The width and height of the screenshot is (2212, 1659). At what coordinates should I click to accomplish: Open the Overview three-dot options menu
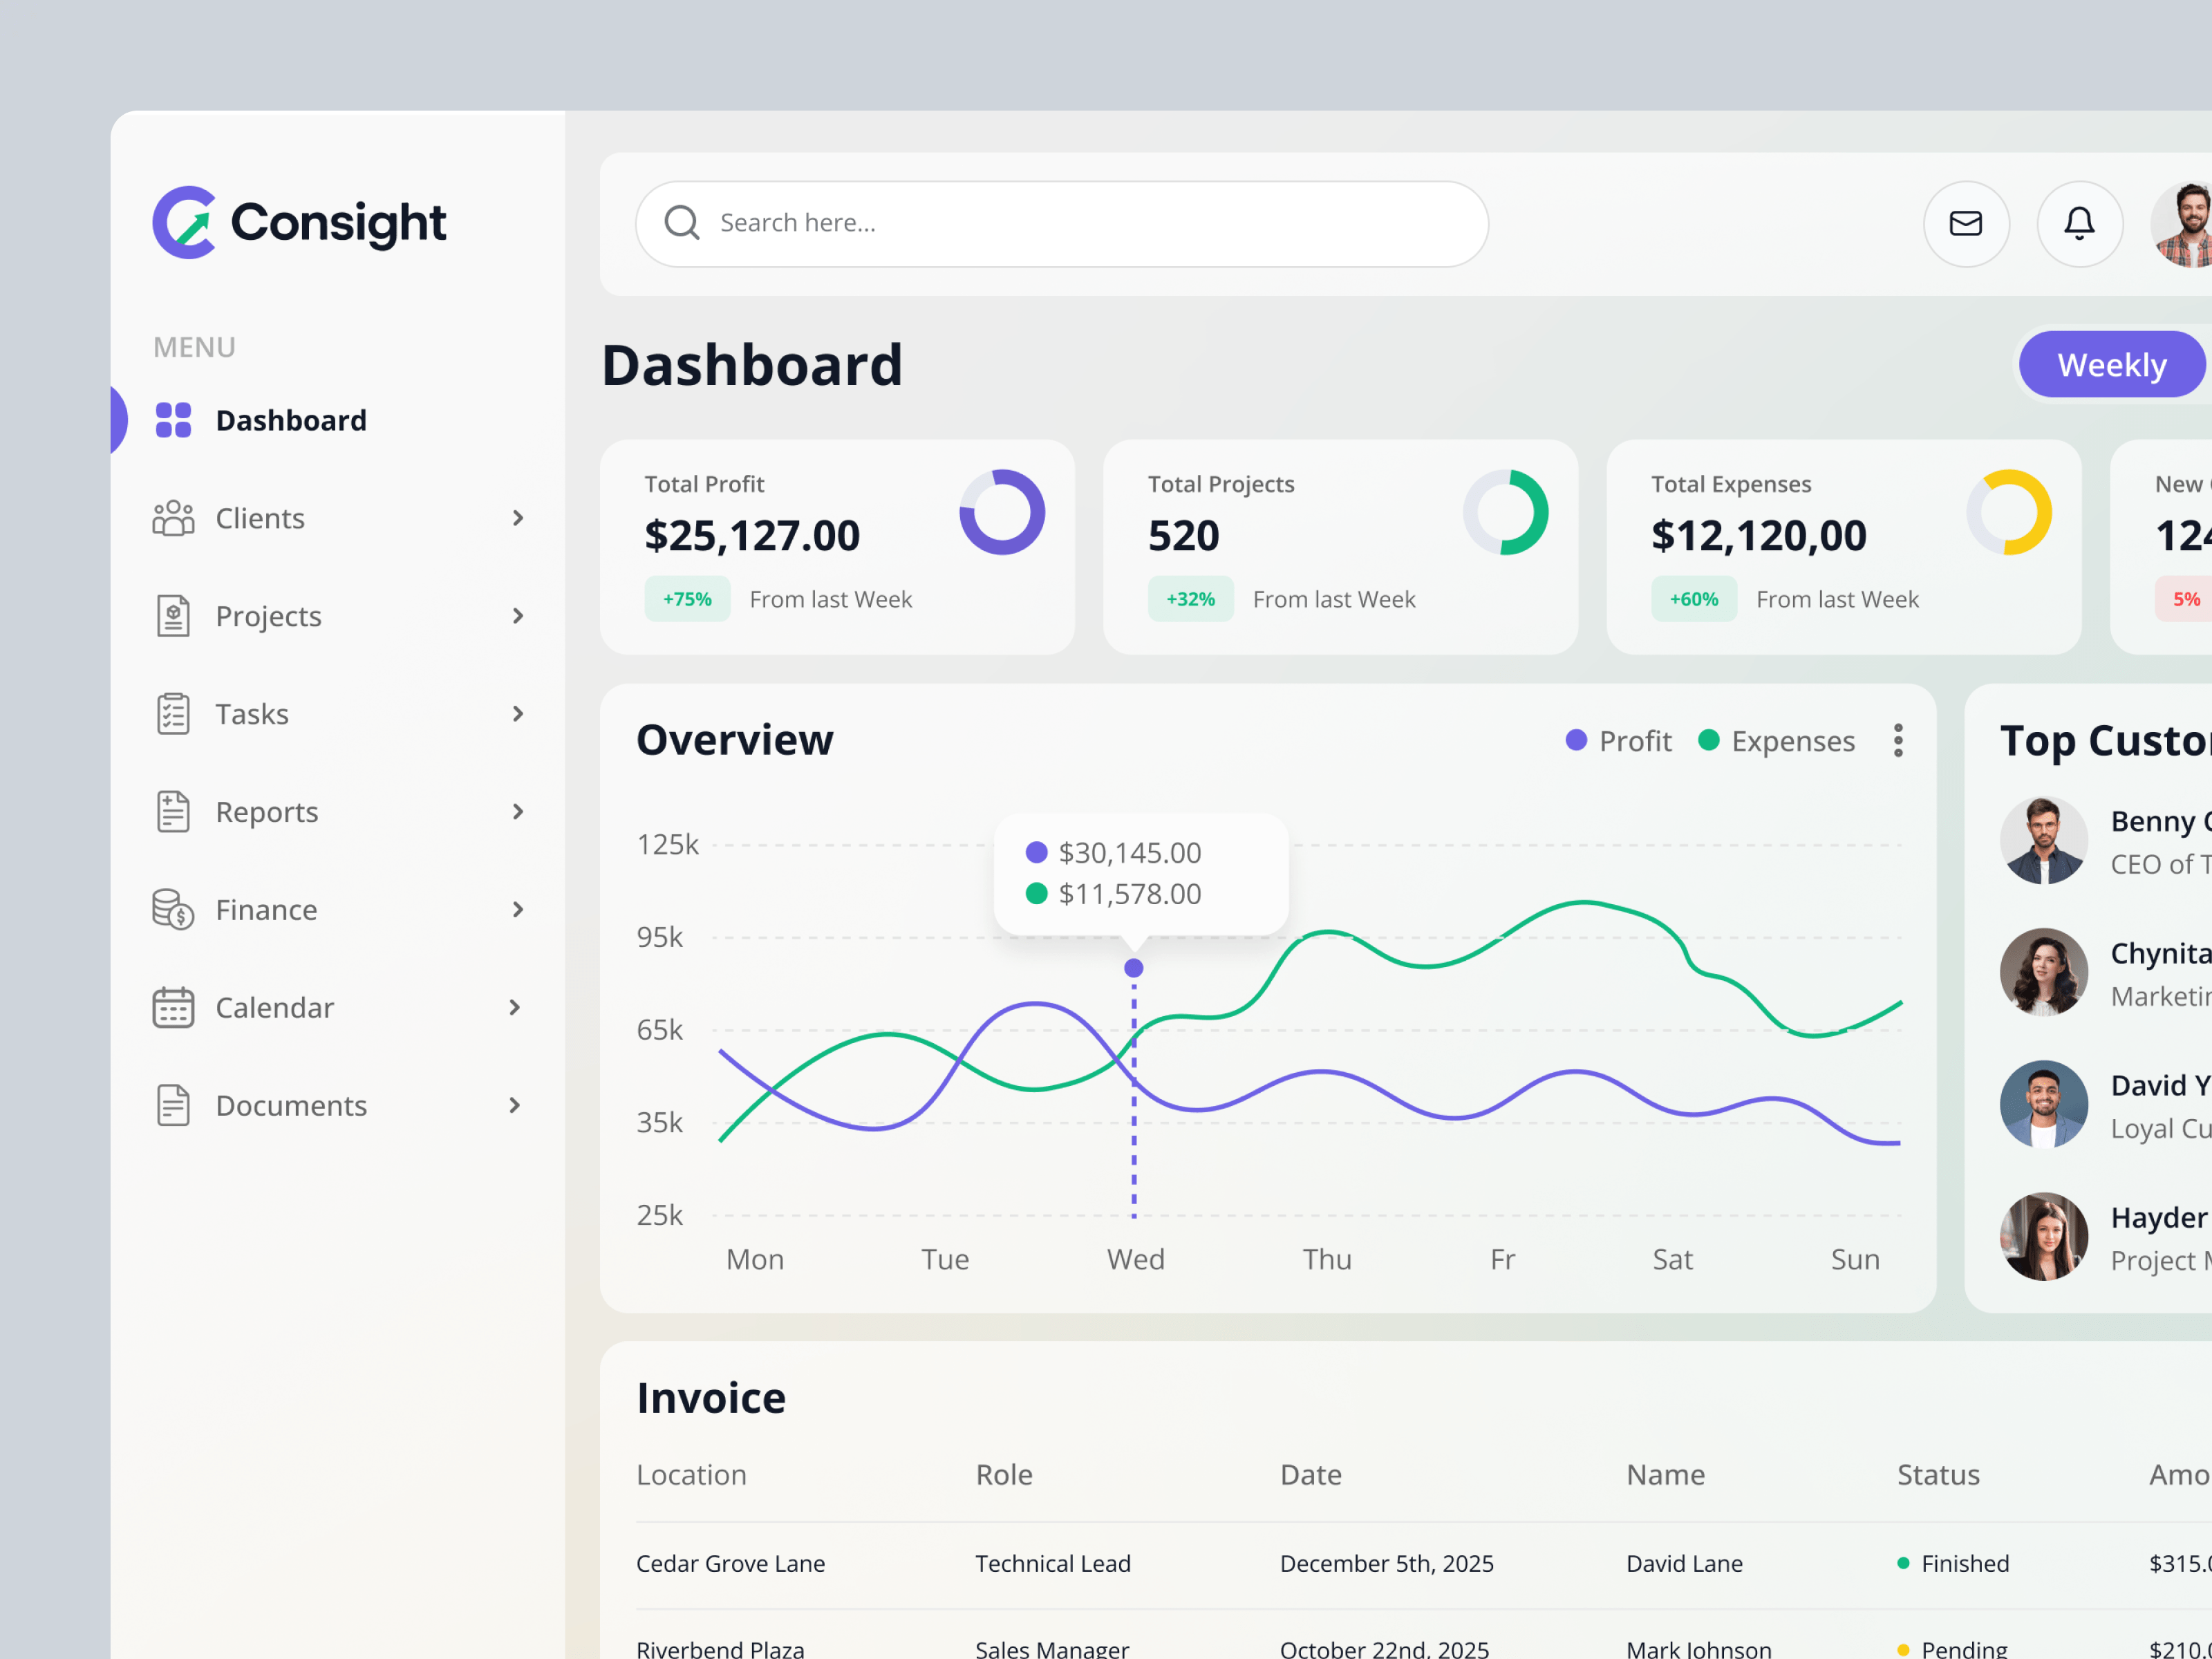[x=1898, y=740]
